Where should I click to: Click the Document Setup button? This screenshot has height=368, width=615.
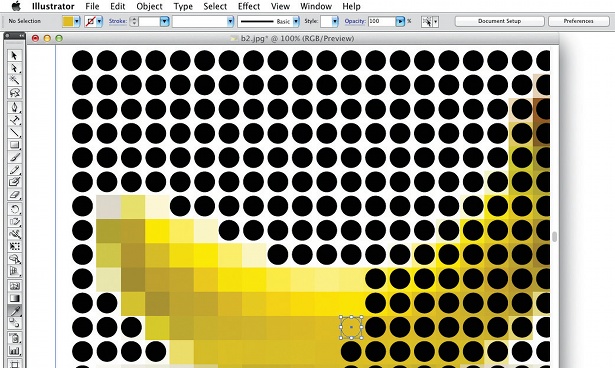pos(499,21)
